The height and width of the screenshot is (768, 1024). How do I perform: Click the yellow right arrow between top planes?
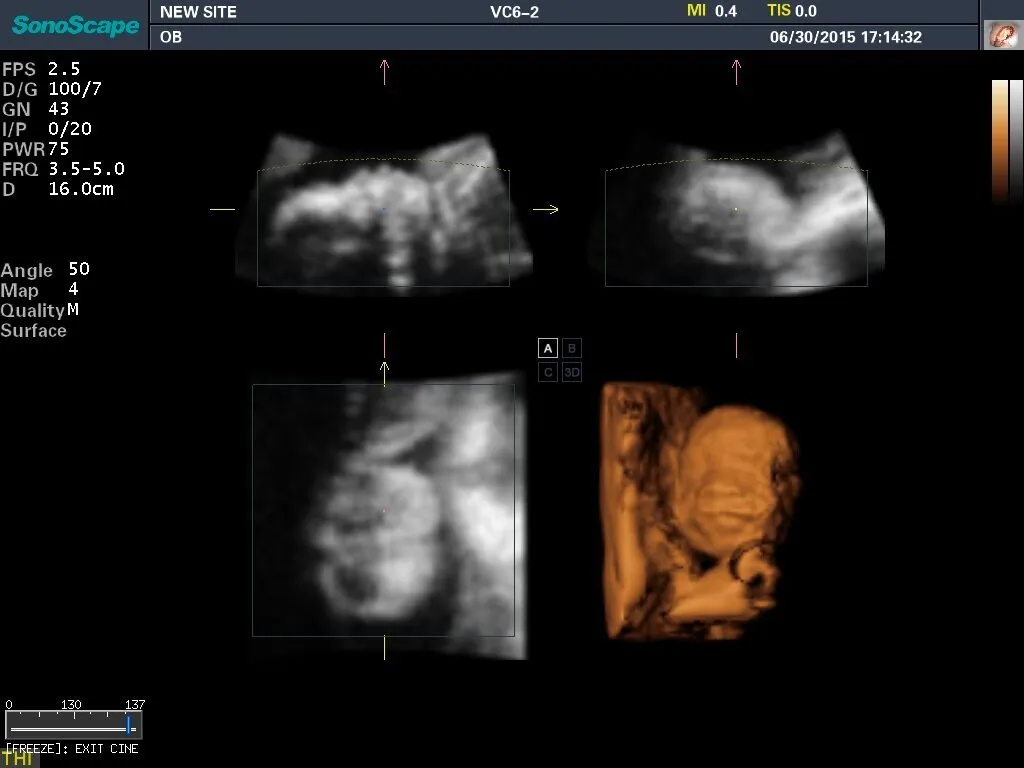coord(545,209)
